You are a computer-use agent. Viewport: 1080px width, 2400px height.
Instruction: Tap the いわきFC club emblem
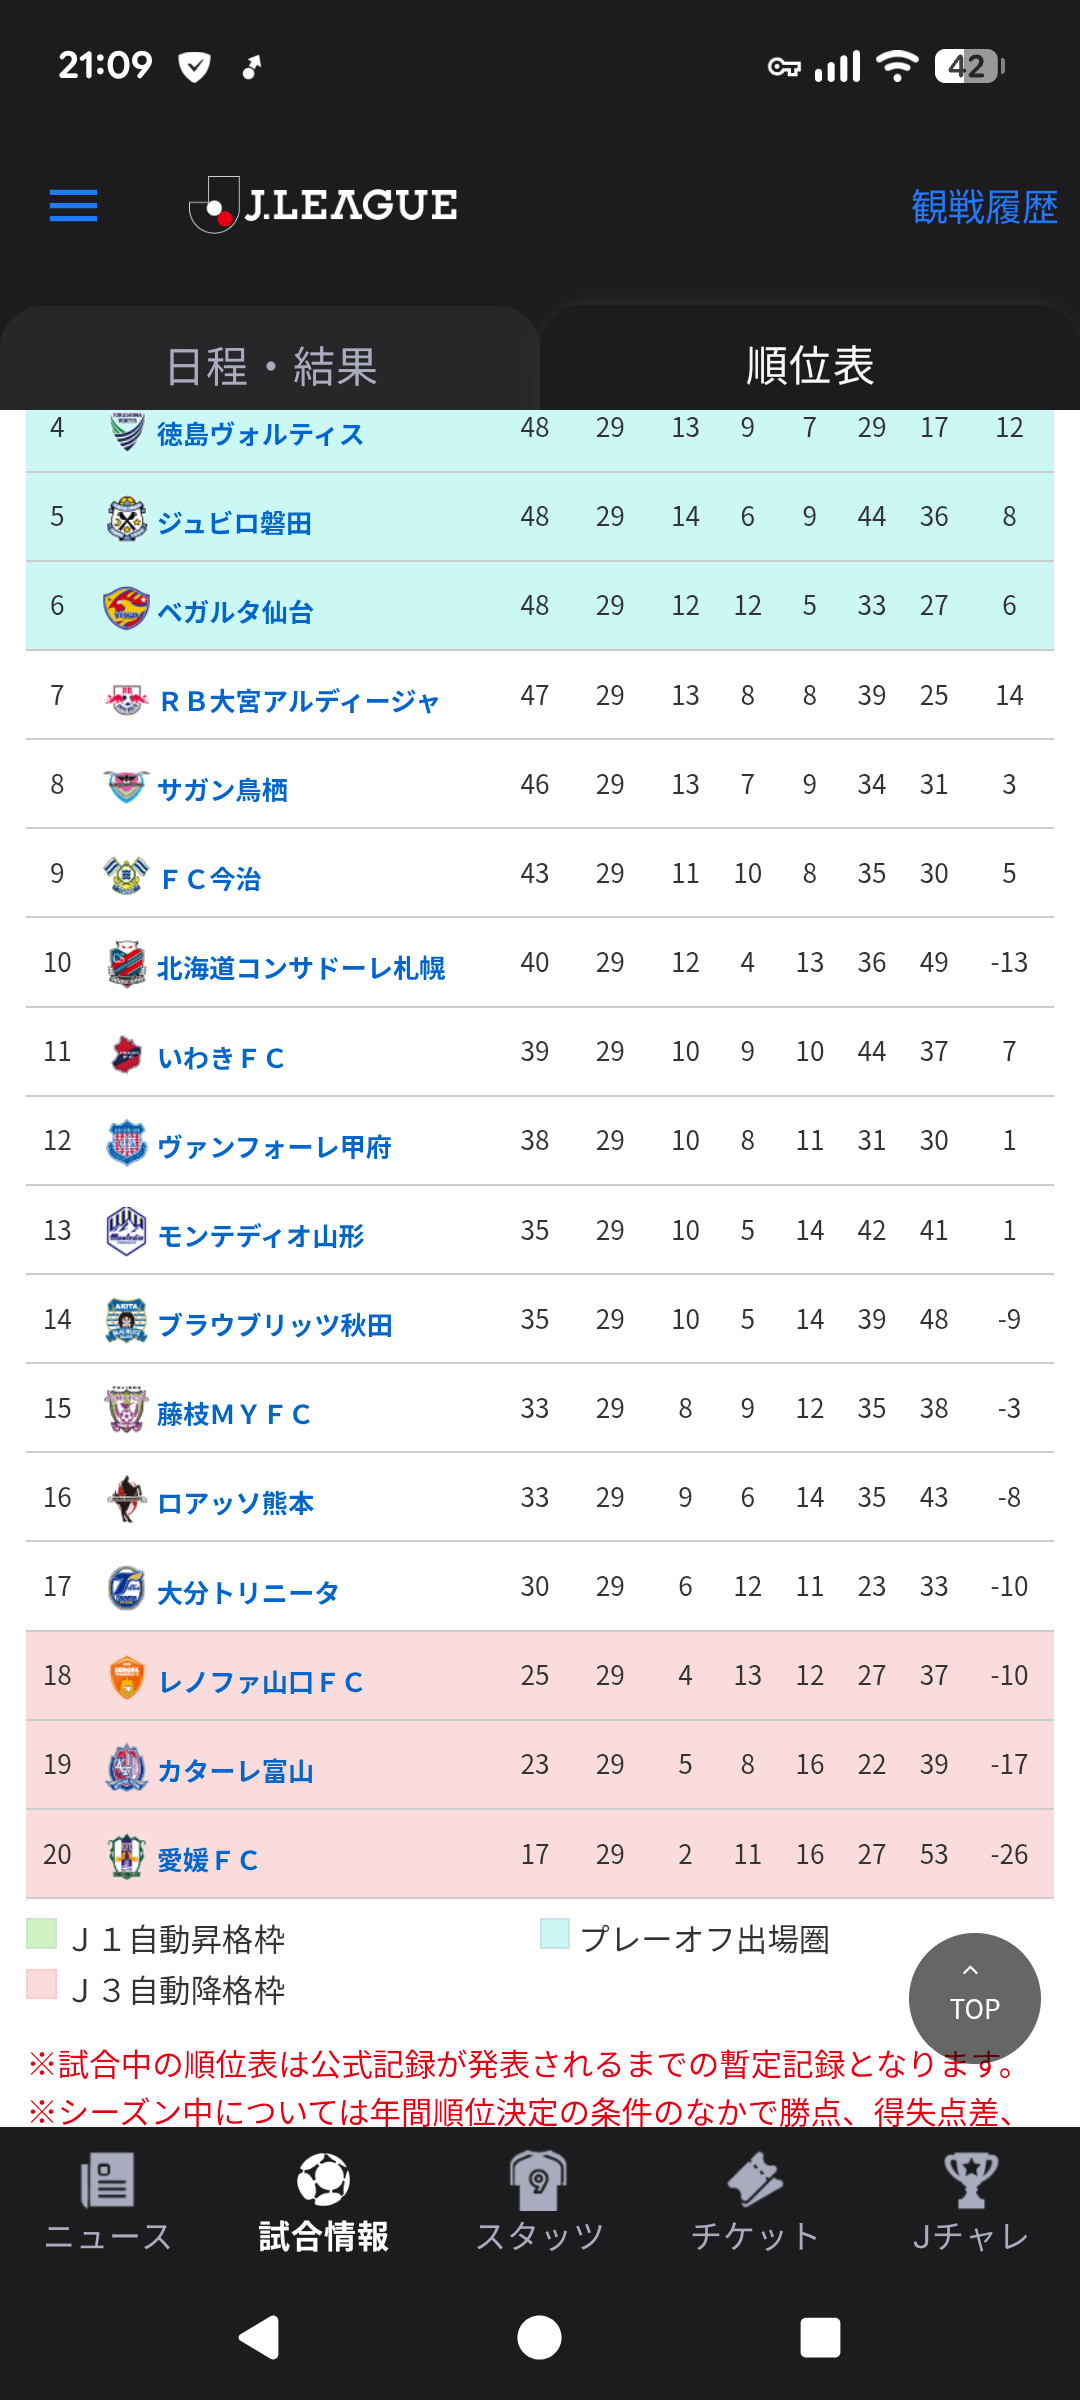(x=126, y=1054)
